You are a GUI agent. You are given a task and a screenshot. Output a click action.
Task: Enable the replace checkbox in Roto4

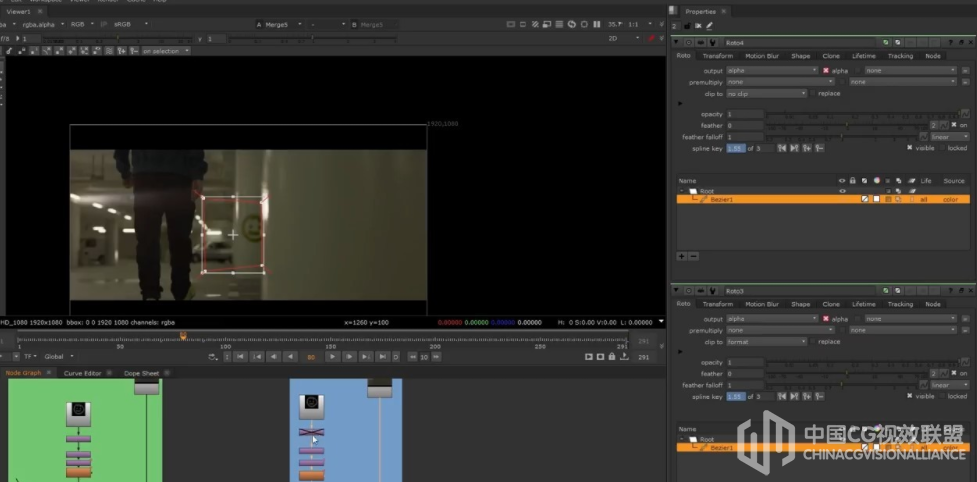[x=813, y=93]
